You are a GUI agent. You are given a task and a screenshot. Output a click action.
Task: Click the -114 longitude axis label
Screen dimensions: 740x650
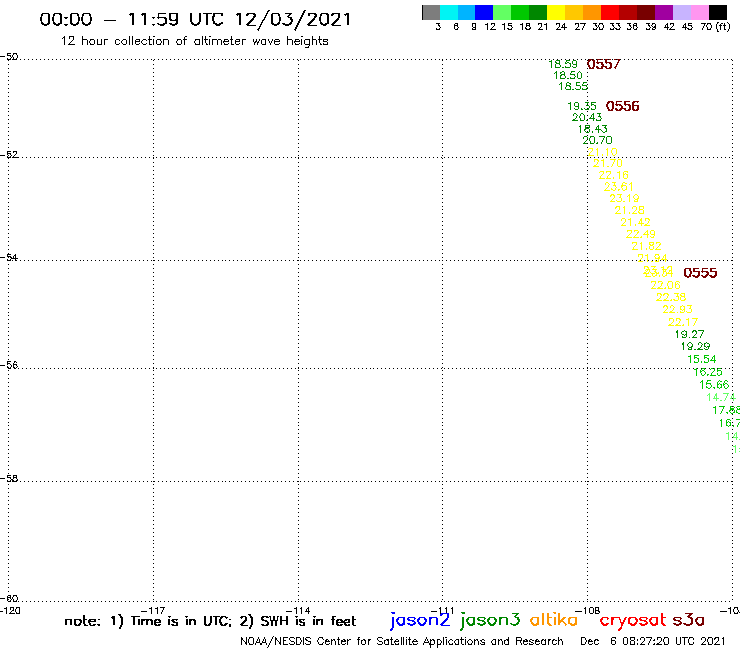coord(298,611)
